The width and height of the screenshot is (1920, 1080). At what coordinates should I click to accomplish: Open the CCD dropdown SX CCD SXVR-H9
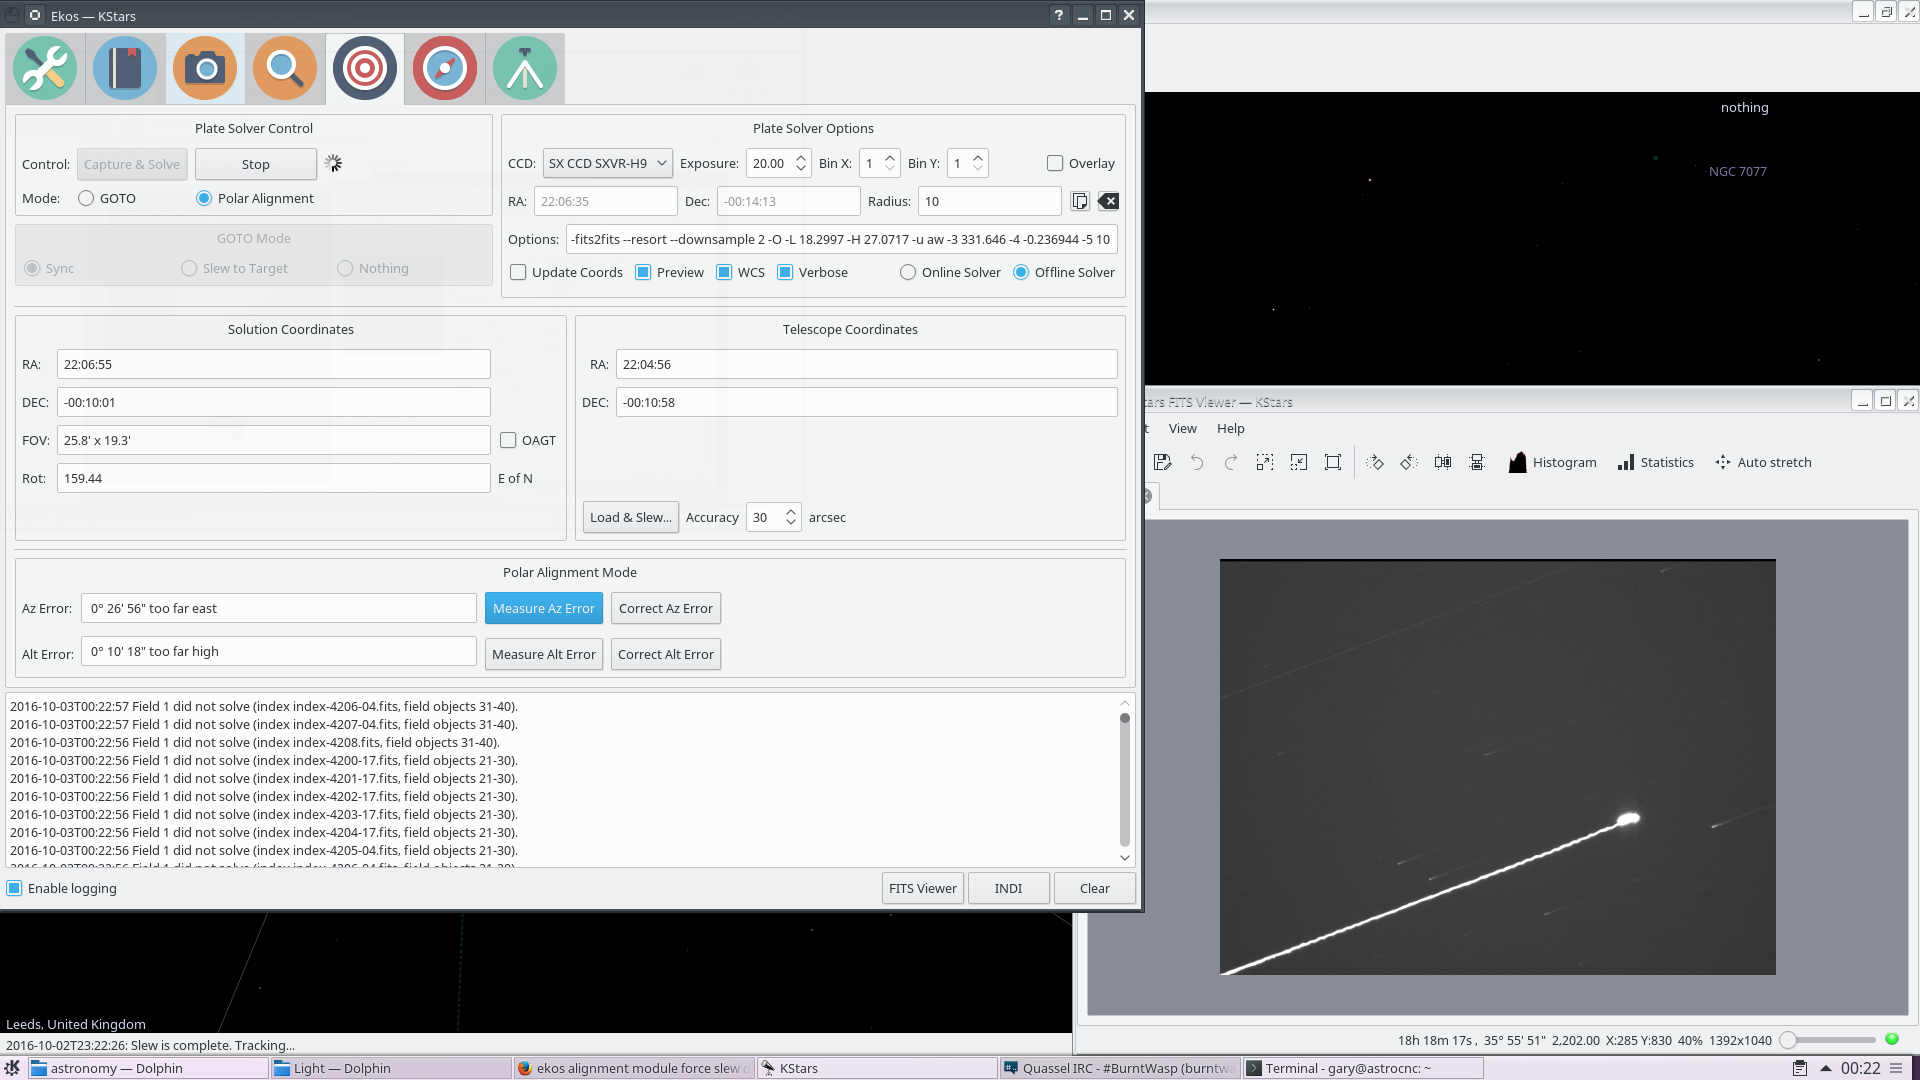click(607, 163)
